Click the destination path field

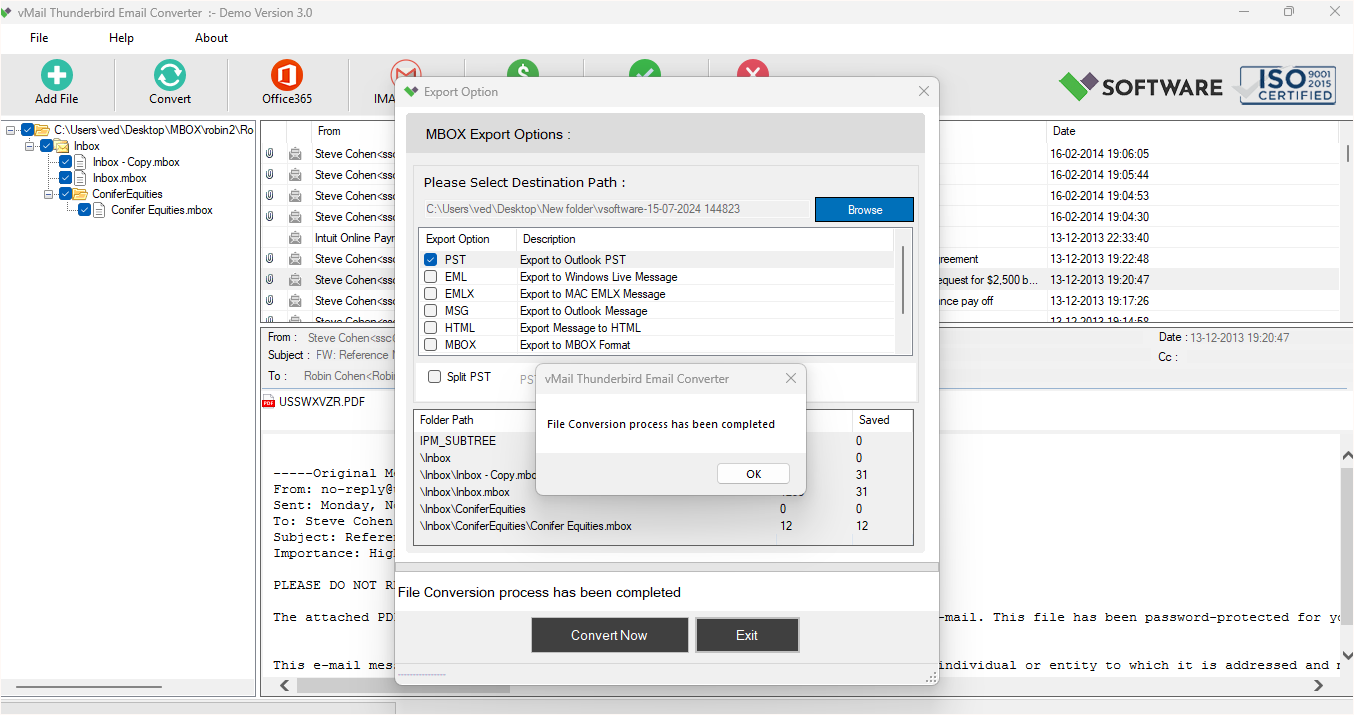click(x=615, y=209)
